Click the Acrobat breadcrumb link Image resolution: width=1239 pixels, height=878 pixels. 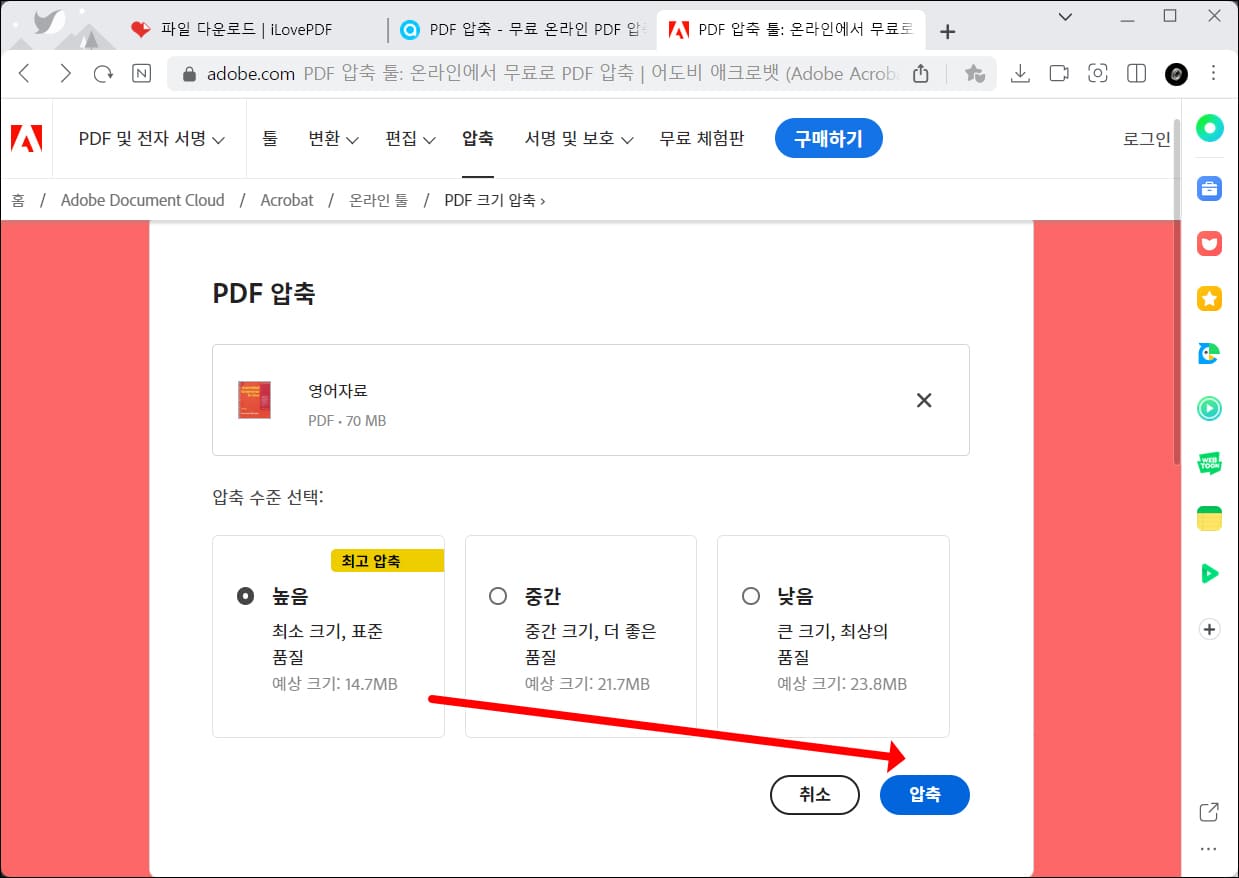[x=287, y=200]
